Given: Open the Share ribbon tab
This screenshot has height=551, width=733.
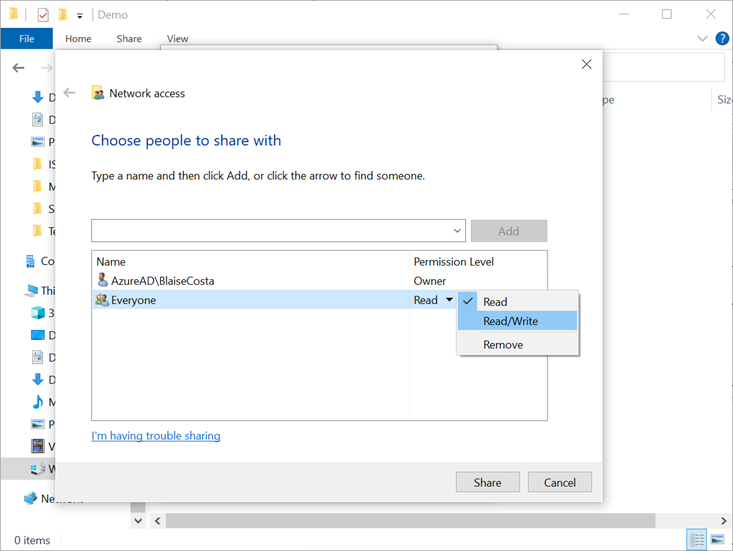Looking at the screenshot, I should tap(129, 39).
